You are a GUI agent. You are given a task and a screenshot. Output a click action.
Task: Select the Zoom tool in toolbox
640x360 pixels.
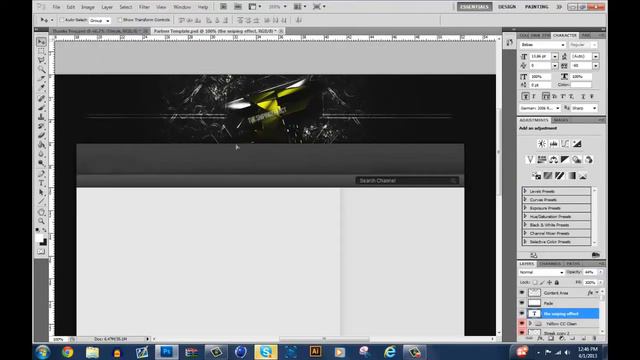pos(41,221)
